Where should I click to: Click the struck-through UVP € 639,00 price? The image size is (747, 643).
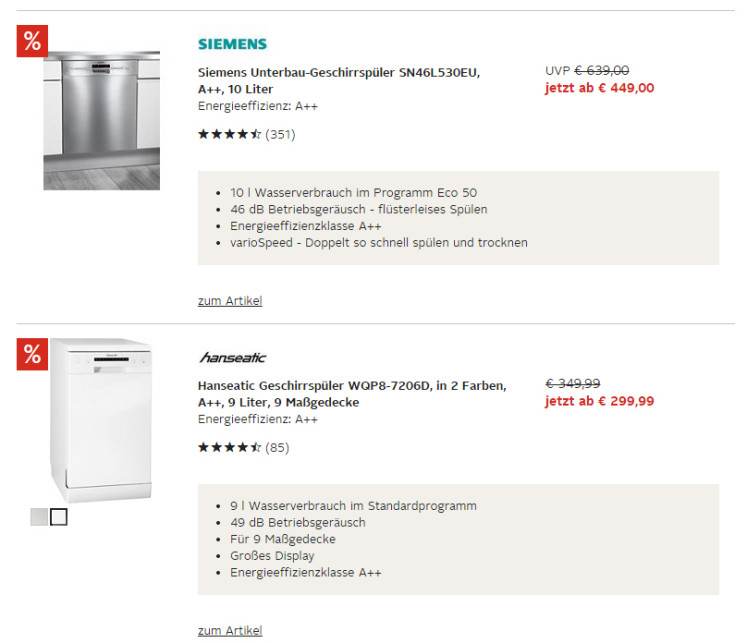click(587, 70)
